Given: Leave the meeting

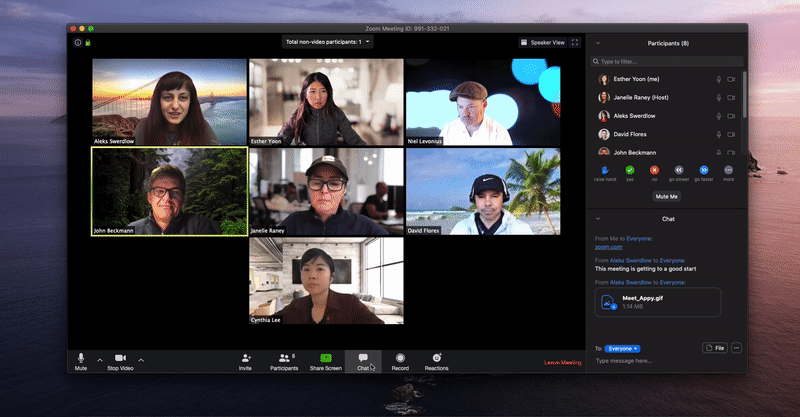Looking at the screenshot, I should 562,362.
